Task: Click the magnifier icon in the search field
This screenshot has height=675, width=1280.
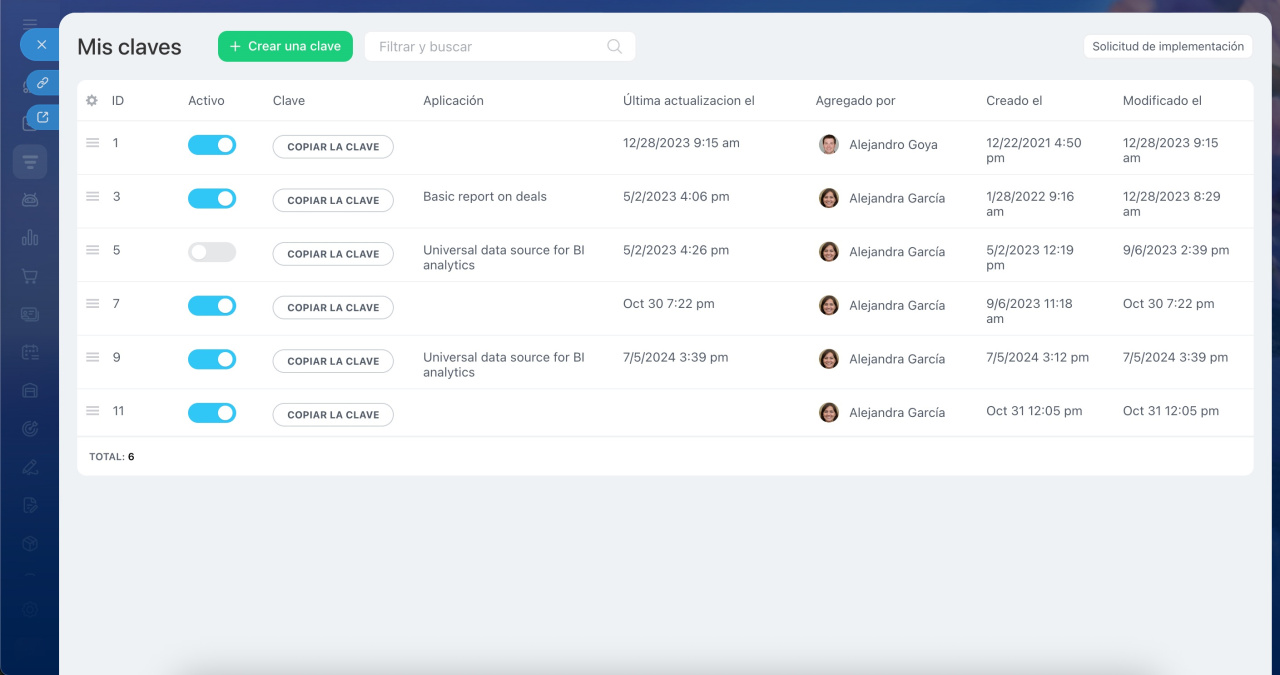Action: pos(614,46)
